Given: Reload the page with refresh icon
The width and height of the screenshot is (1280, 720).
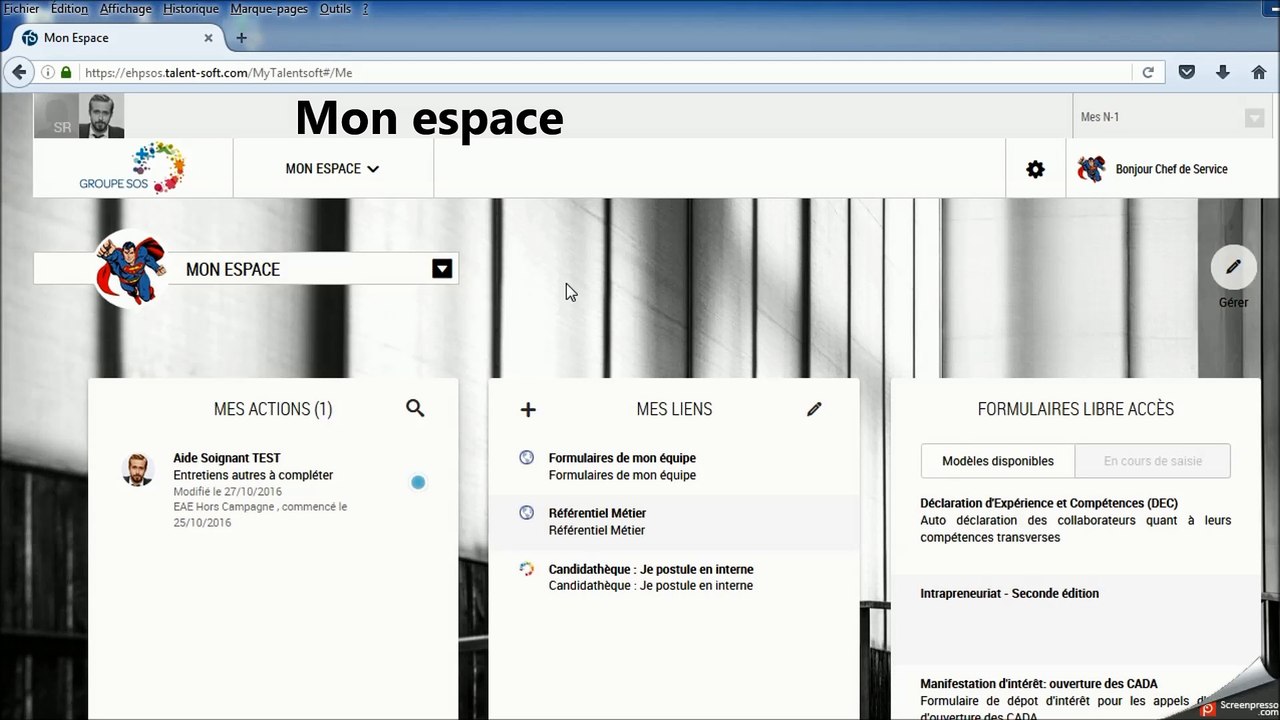Looking at the screenshot, I should 1148,72.
